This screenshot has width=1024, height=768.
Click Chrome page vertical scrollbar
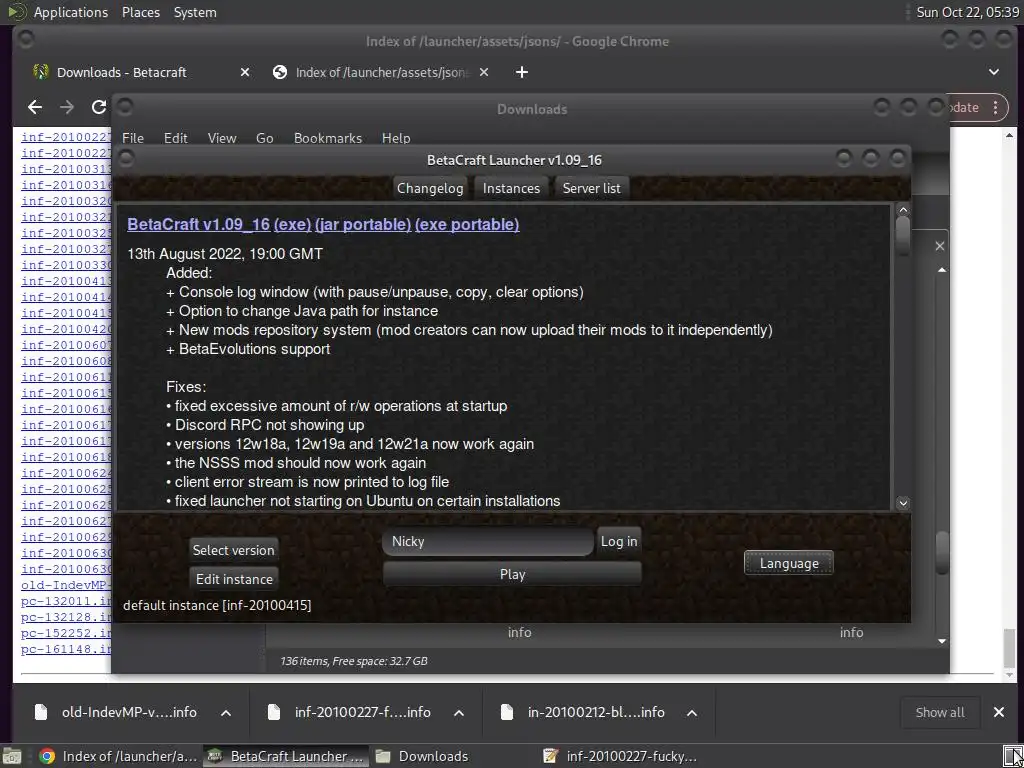[x=1010, y=646]
